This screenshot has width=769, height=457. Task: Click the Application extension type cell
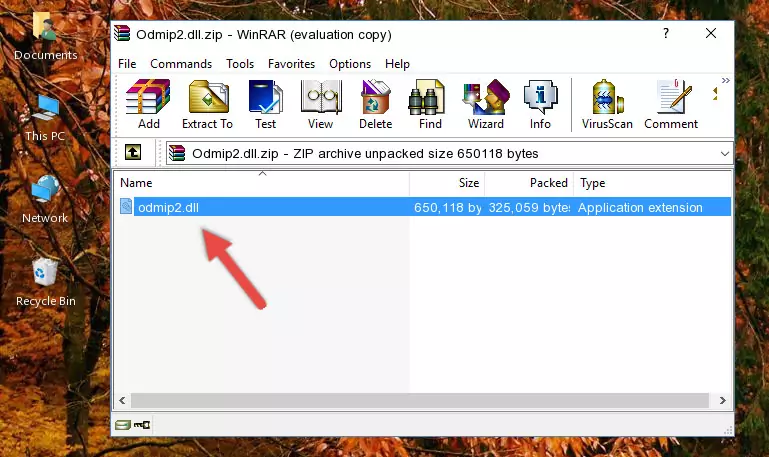(640, 207)
